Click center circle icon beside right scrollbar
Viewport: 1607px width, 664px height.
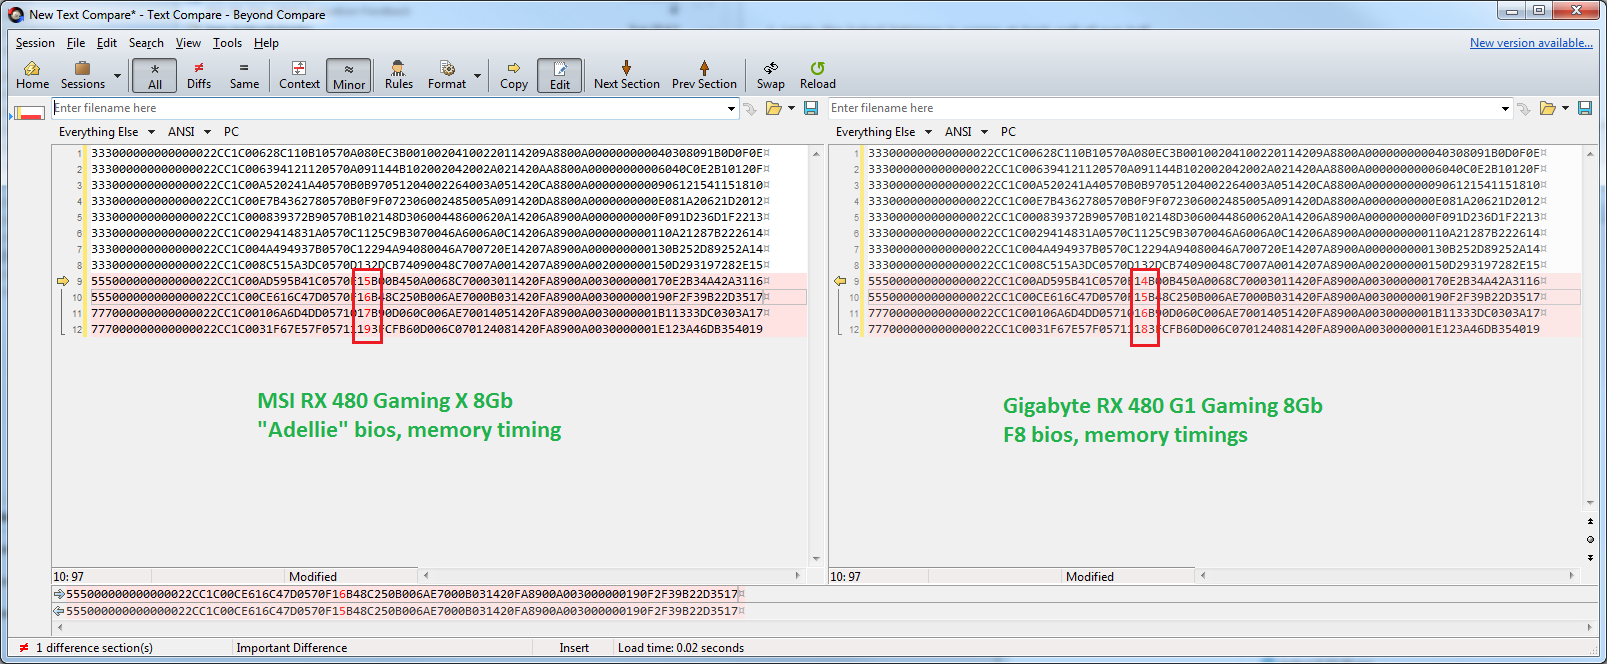(x=1590, y=539)
